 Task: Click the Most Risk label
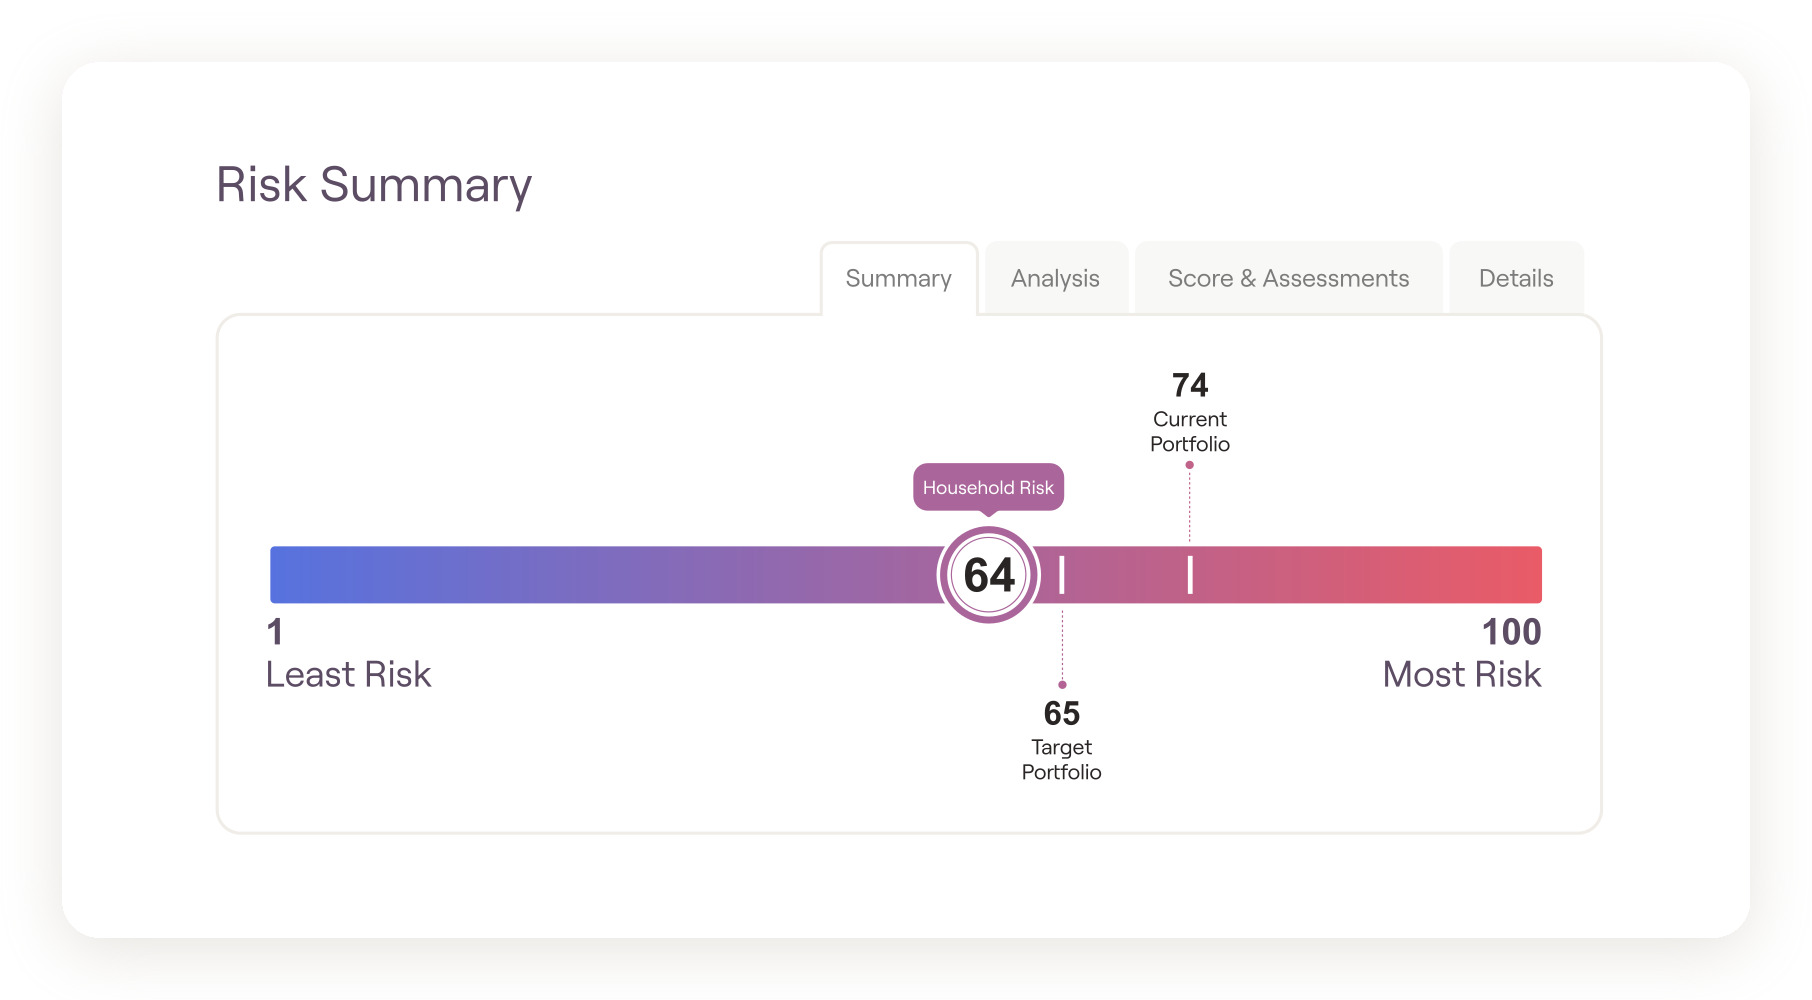click(1461, 675)
